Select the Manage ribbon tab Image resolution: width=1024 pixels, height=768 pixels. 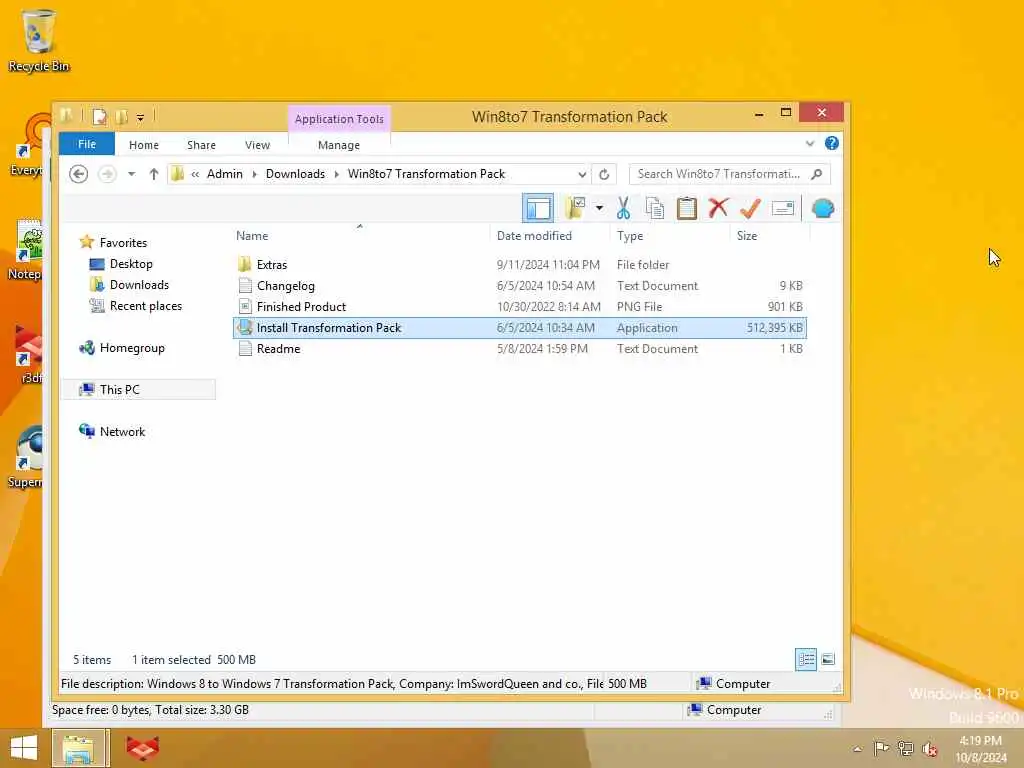click(x=338, y=145)
